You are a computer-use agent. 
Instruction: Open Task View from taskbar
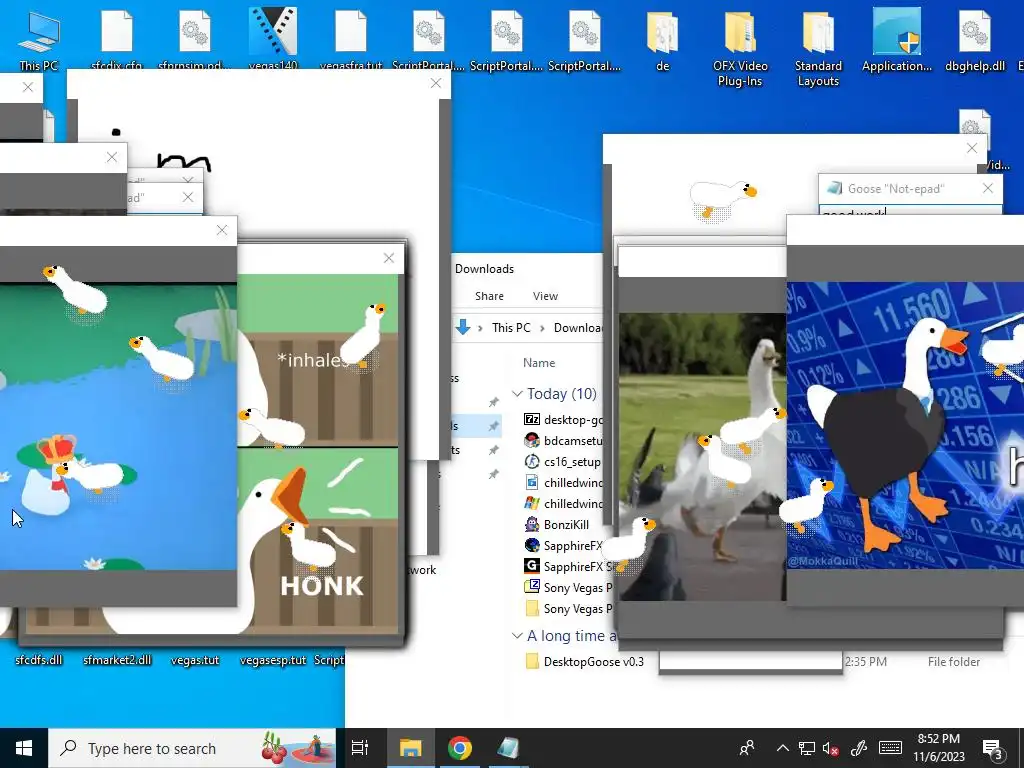coord(360,748)
